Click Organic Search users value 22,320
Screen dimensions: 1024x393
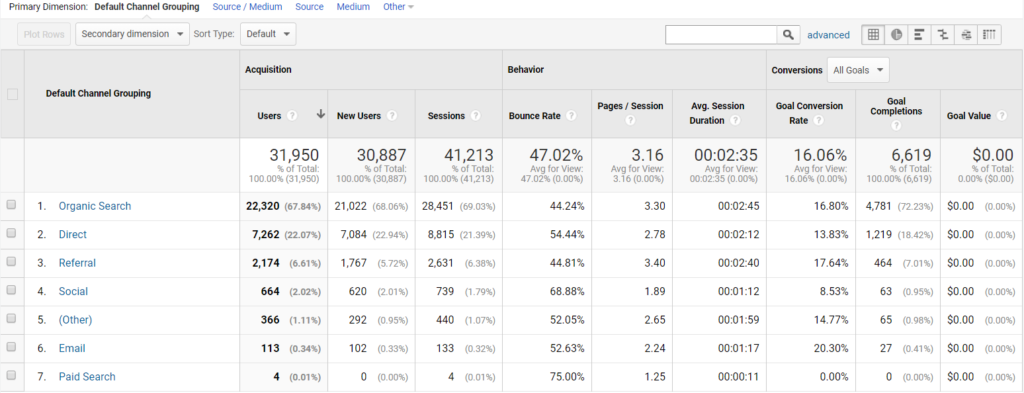tap(263, 206)
